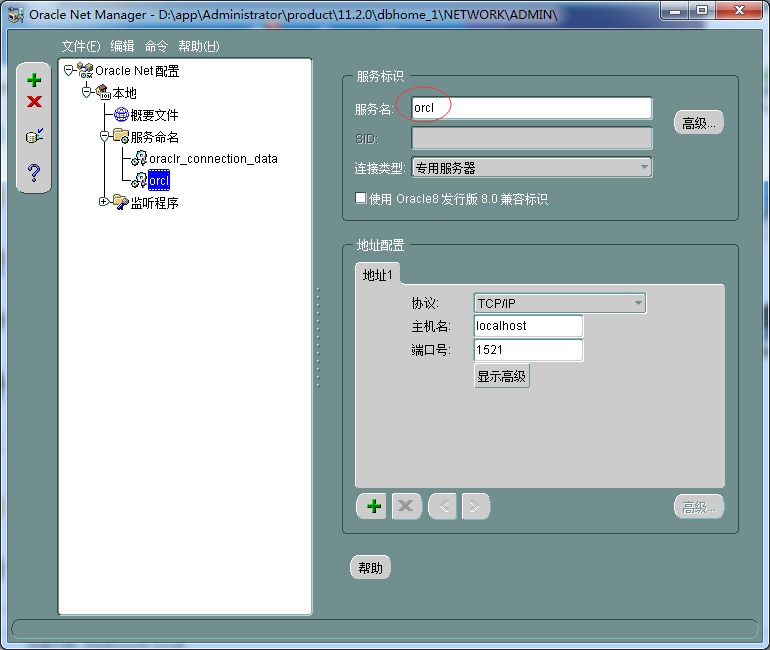Open the 文件(F) menu
This screenshot has width=770, height=650.
[x=81, y=46]
